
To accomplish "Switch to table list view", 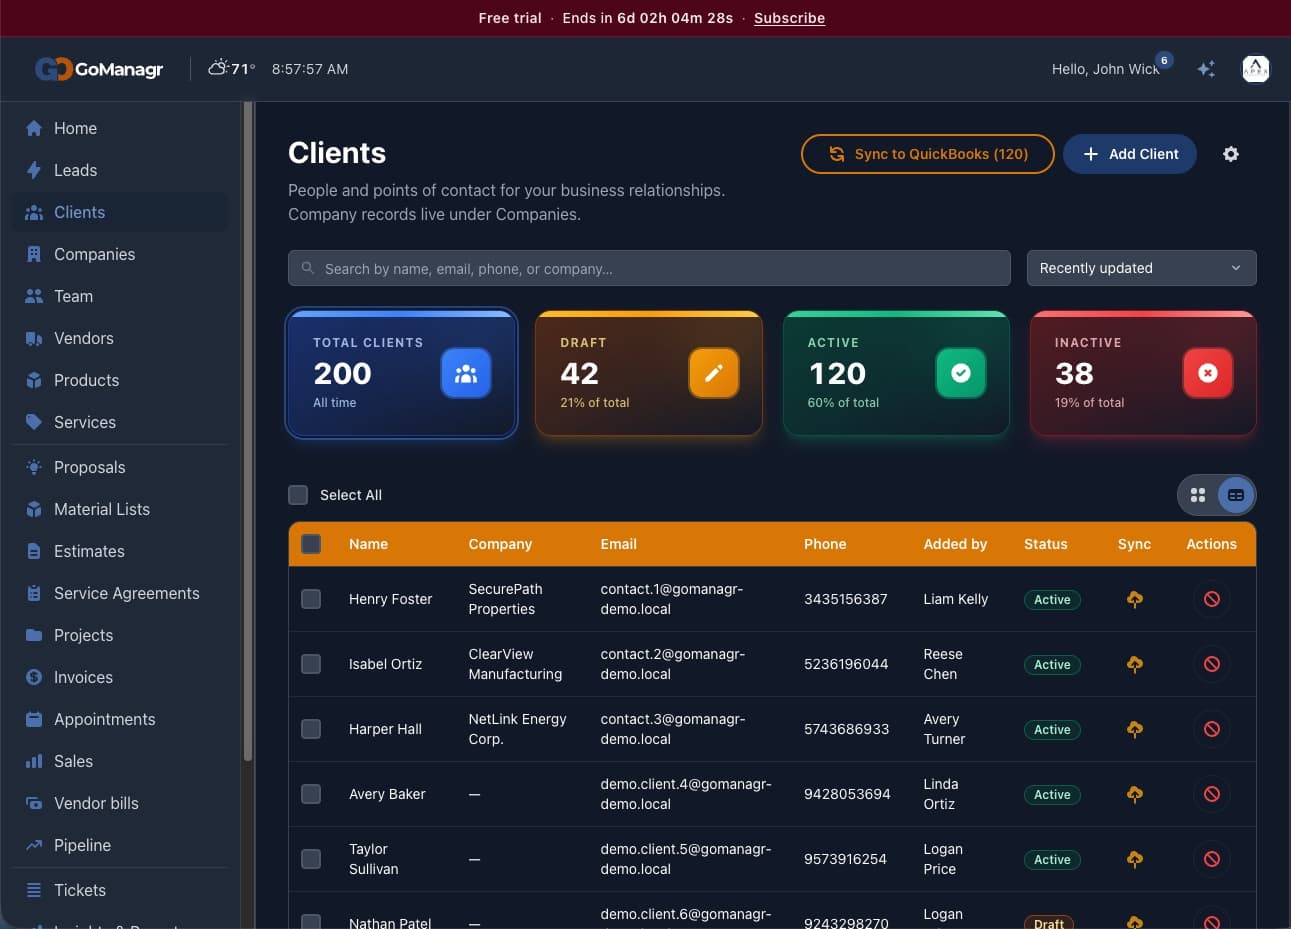I will 1236,495.
